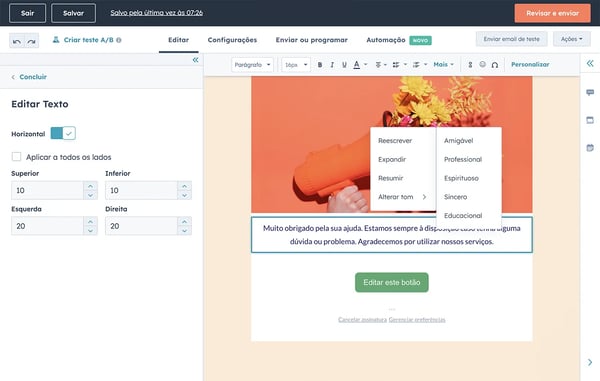This screenshot has height=381, width=600.
Task: Switch to the Editar tab
Action: (x=179, y=40)
